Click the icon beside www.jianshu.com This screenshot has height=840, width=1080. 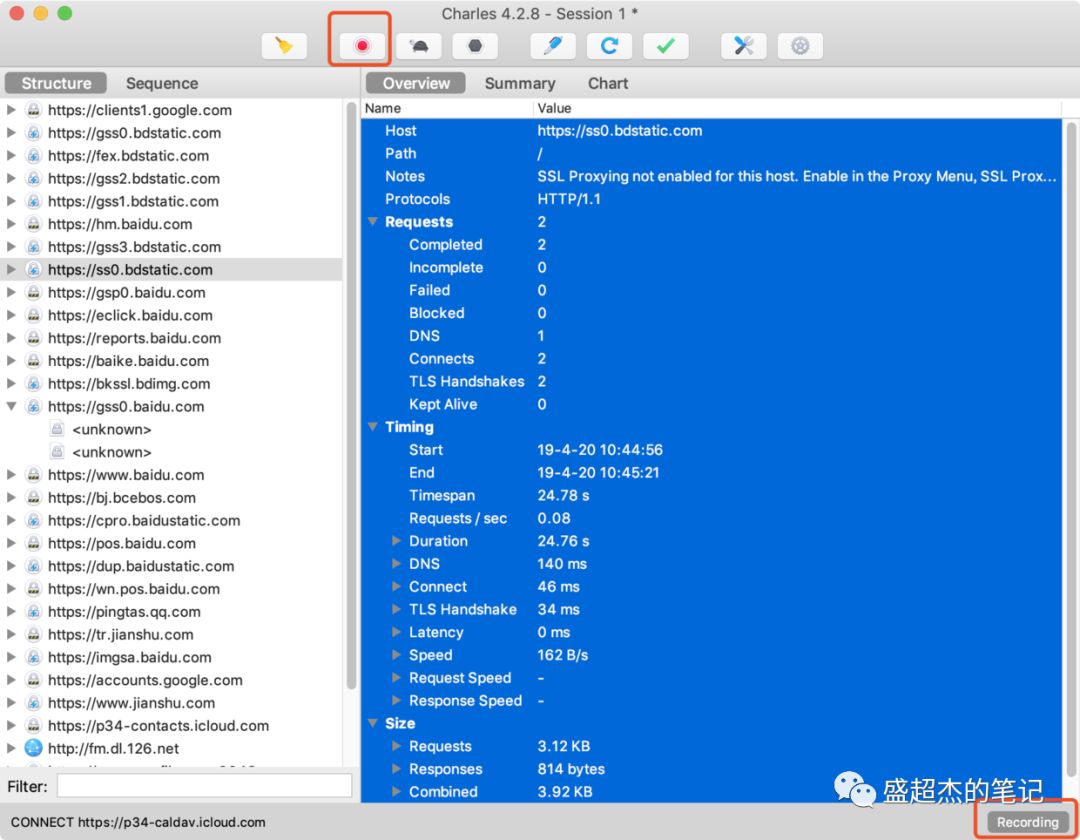coord(33,702)
